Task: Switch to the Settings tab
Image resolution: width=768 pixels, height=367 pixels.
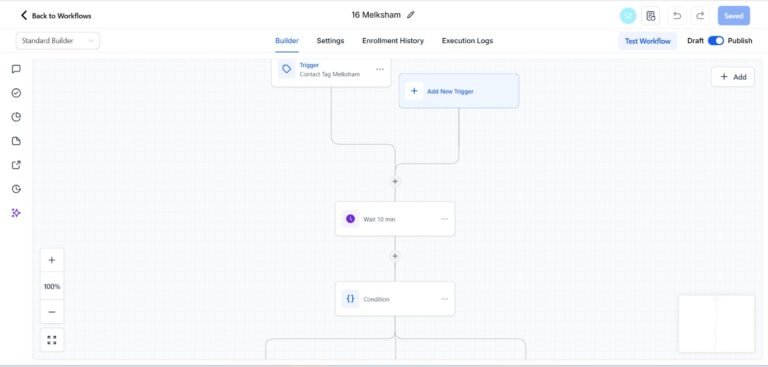Action: point(330,41)
